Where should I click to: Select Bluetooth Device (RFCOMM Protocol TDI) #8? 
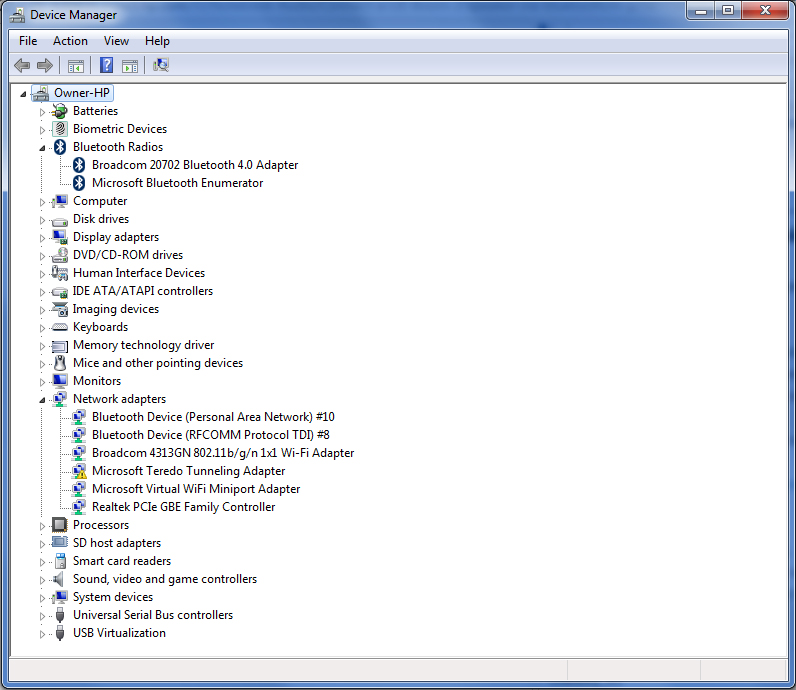click(x=211, y=435)
